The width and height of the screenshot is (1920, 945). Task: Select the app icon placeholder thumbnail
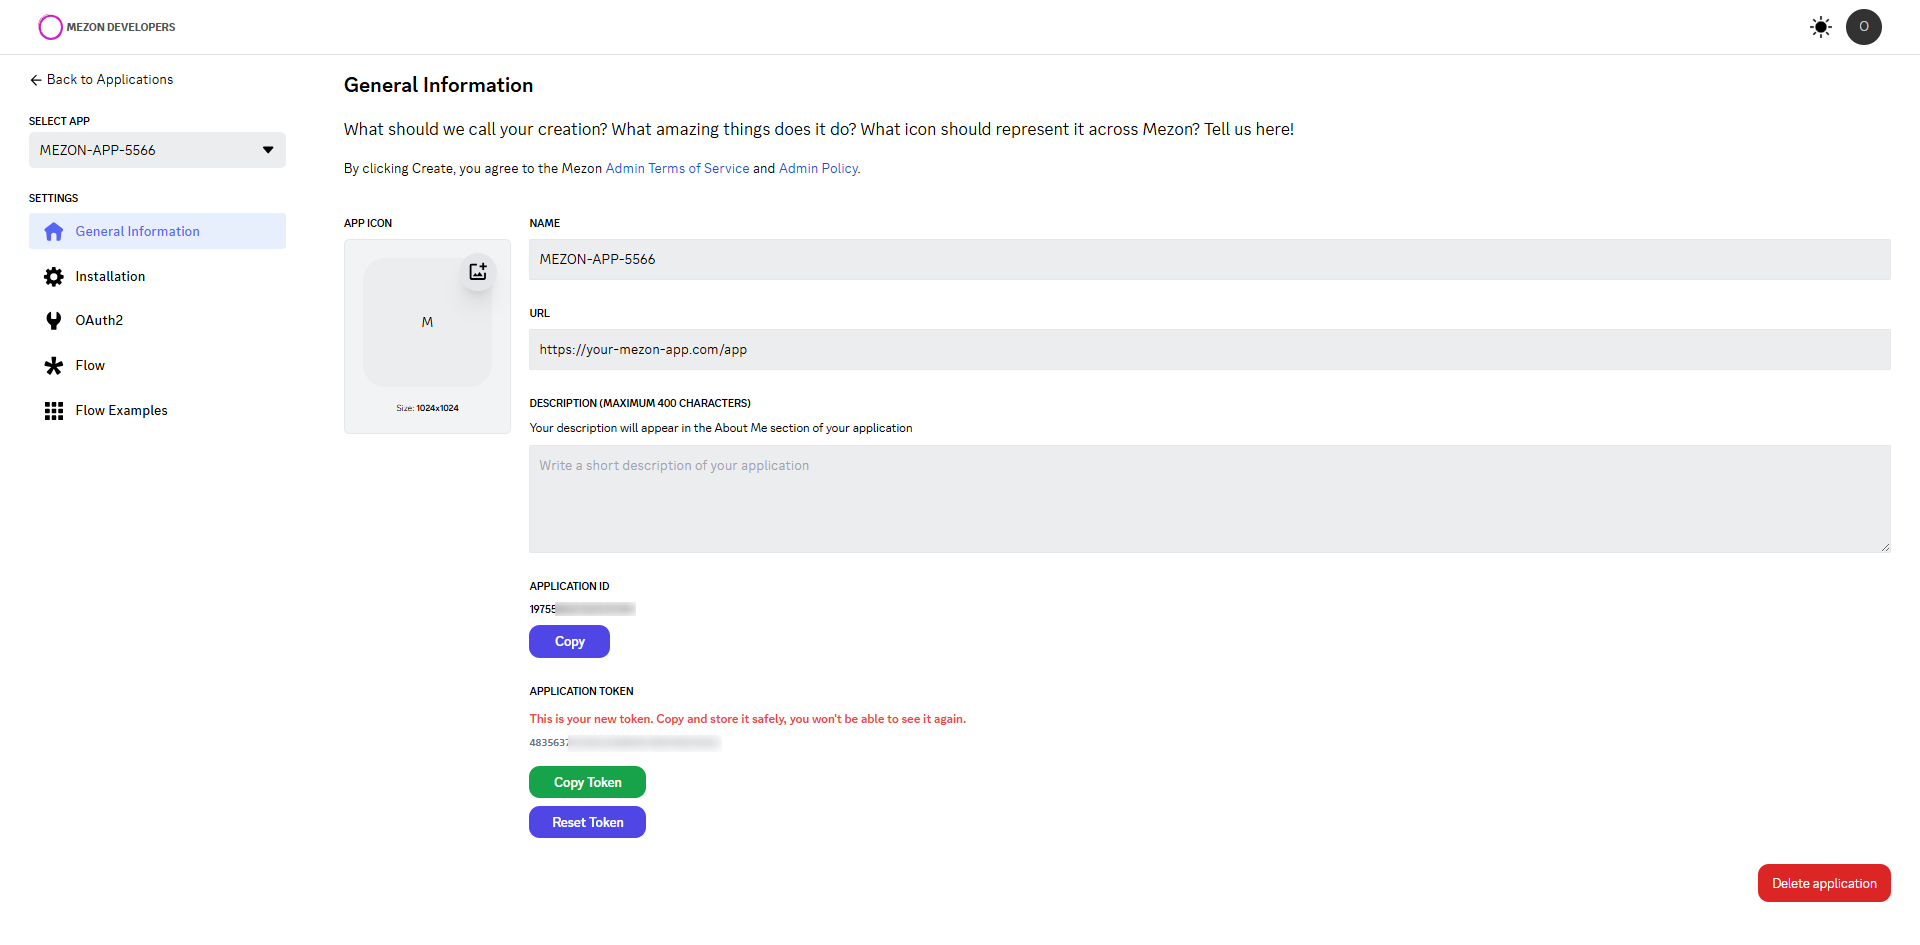tap(427, 323)
